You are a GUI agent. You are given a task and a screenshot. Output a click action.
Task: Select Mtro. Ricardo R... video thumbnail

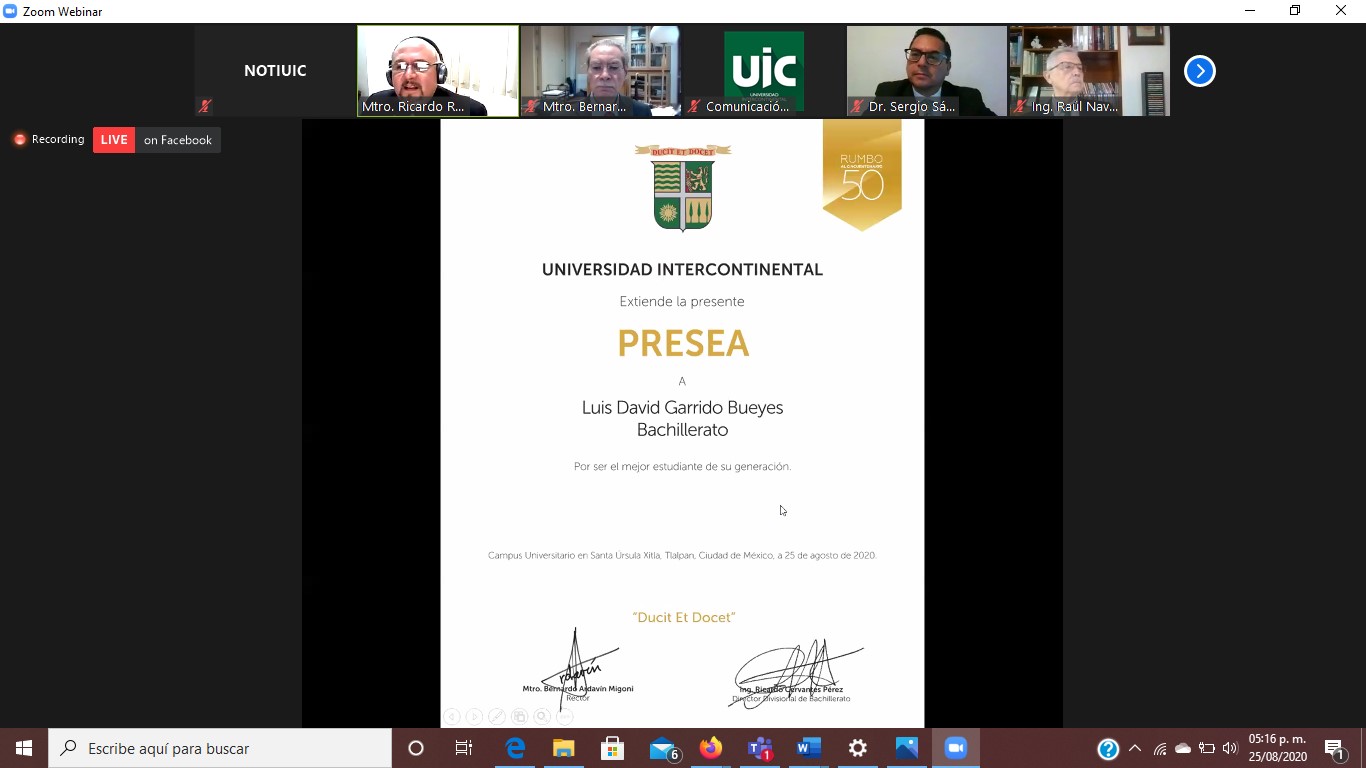[x=438, y=71]
